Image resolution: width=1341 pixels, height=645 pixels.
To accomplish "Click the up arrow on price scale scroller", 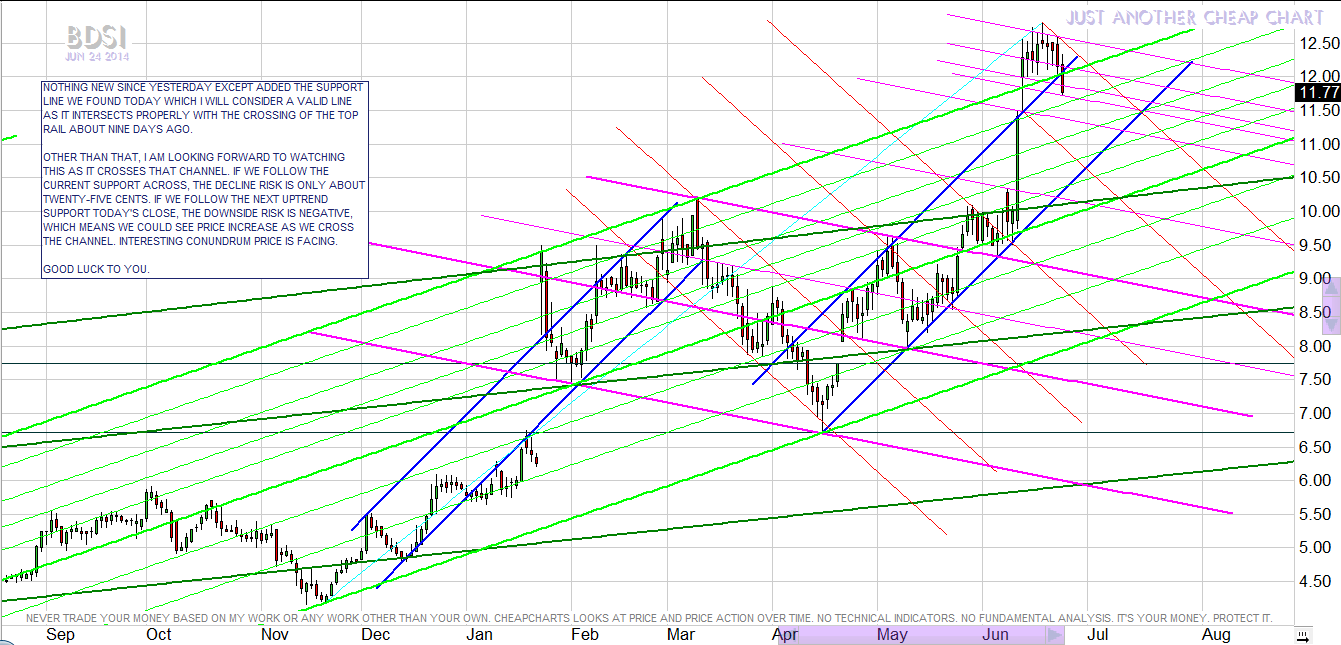I will point(1331,286).
